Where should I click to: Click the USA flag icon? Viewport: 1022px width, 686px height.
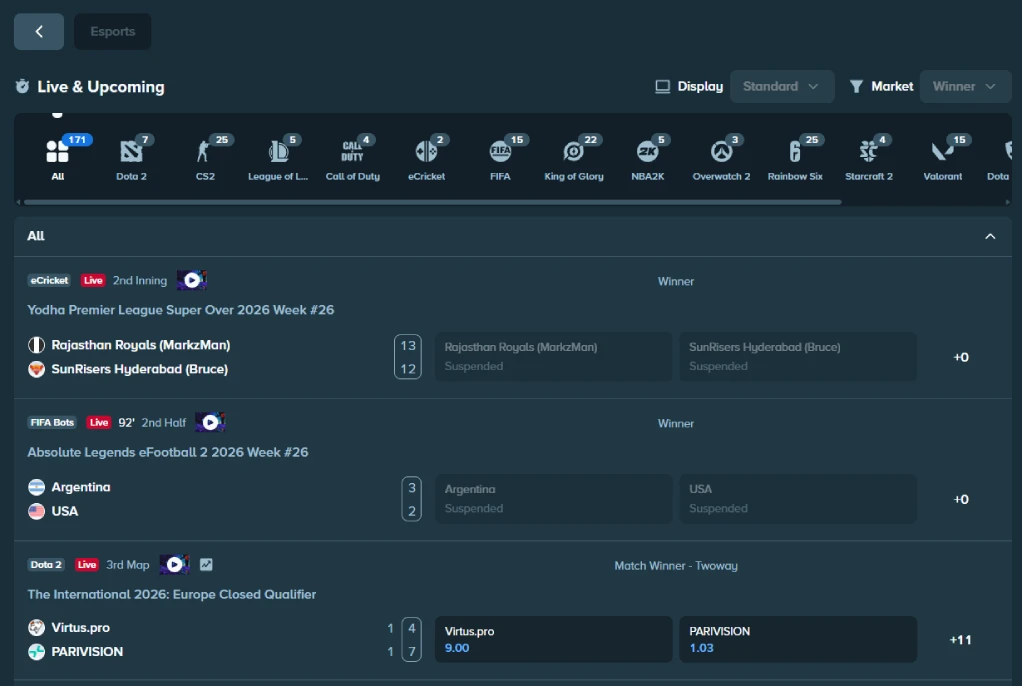36,511
